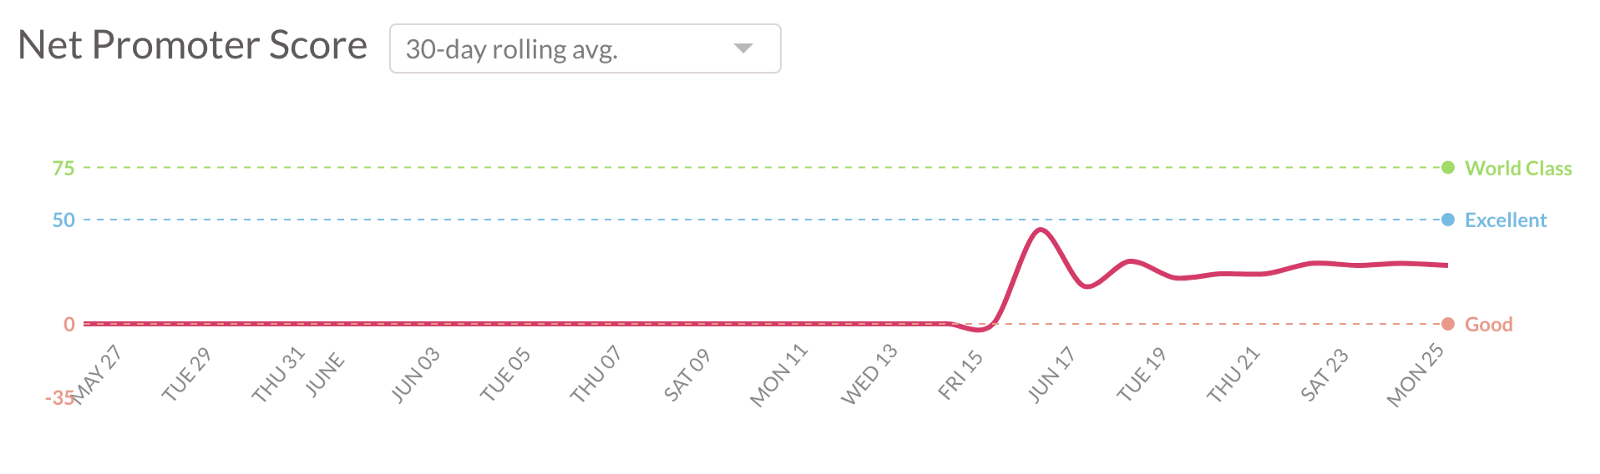Click the NPS line peak near JUN 17

[1041, 230]
